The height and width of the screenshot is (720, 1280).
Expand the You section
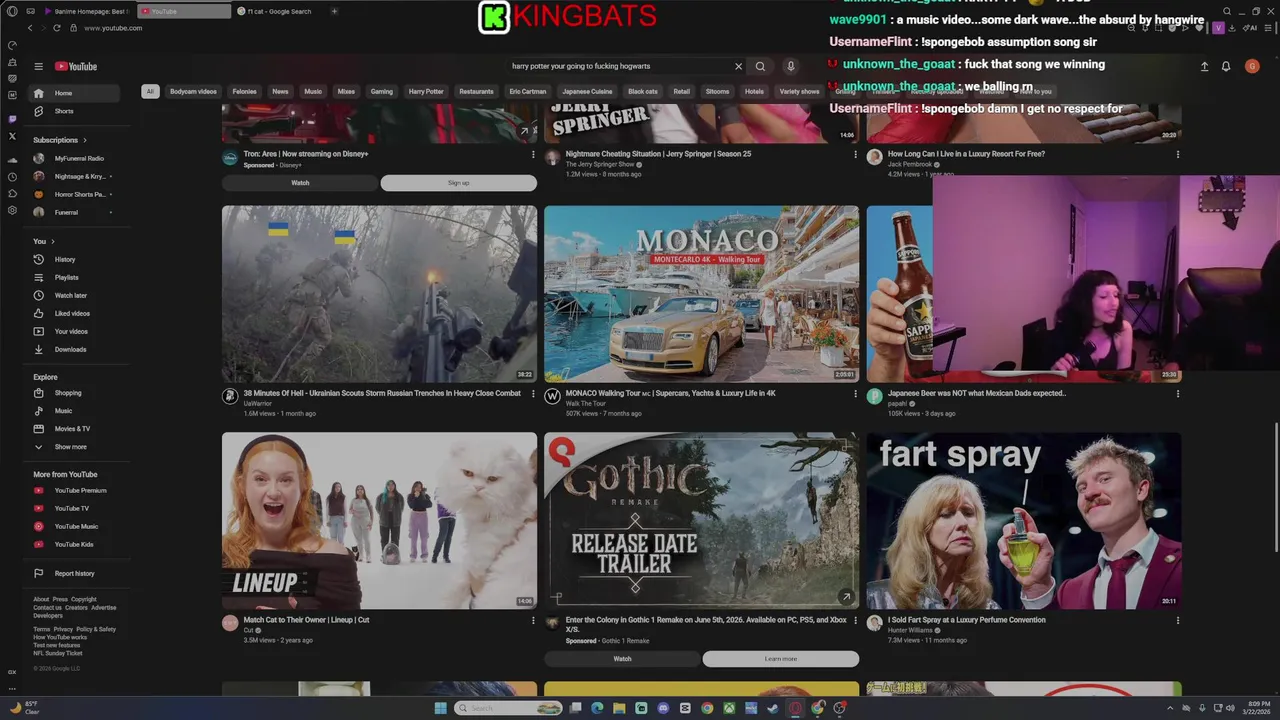[44, 241]
